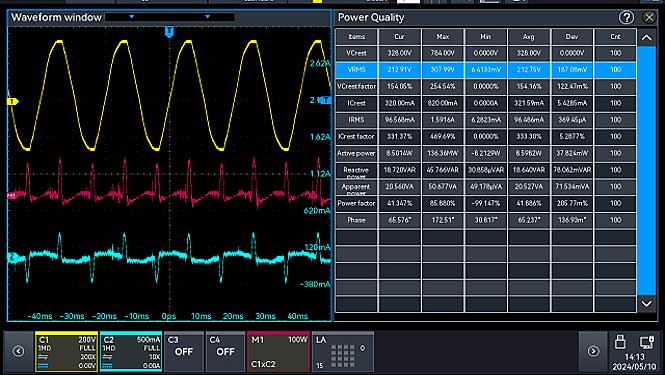
Task: Click the Cur column header
Action: point(400,36)
